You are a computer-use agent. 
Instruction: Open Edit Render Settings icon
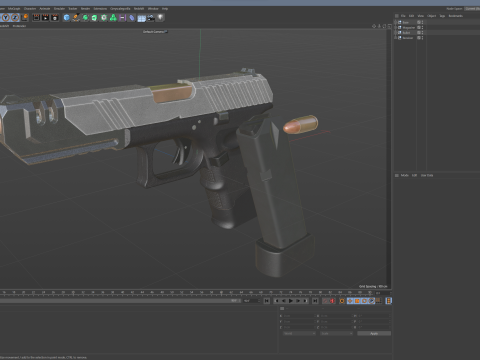point(55,17)
